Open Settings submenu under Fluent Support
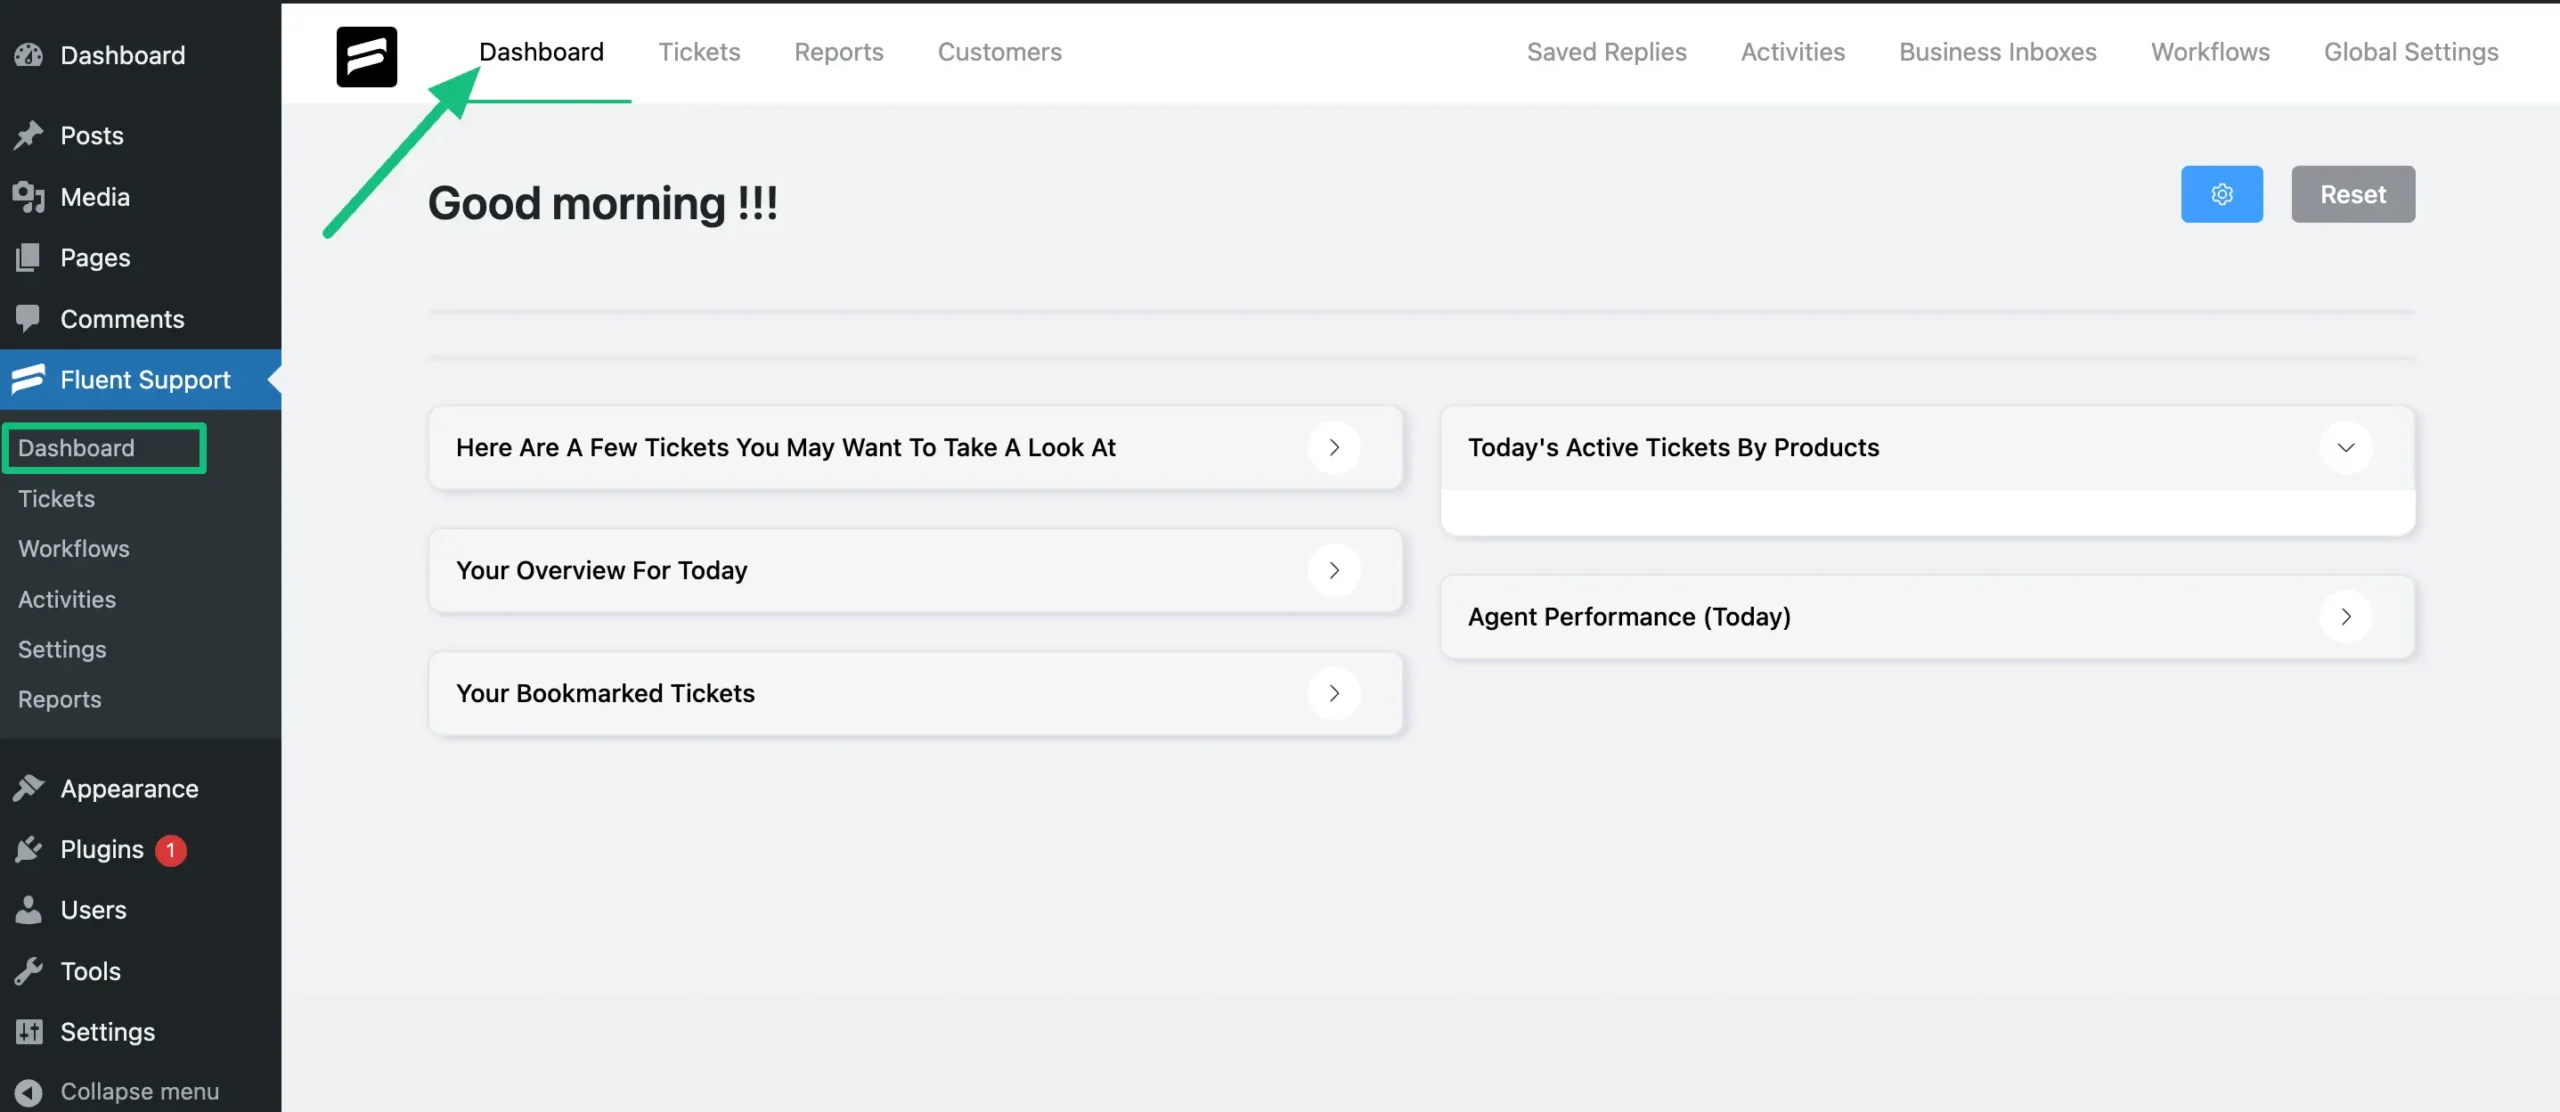The height and width of the screenshot is (1112, 2560). [62, 649]
